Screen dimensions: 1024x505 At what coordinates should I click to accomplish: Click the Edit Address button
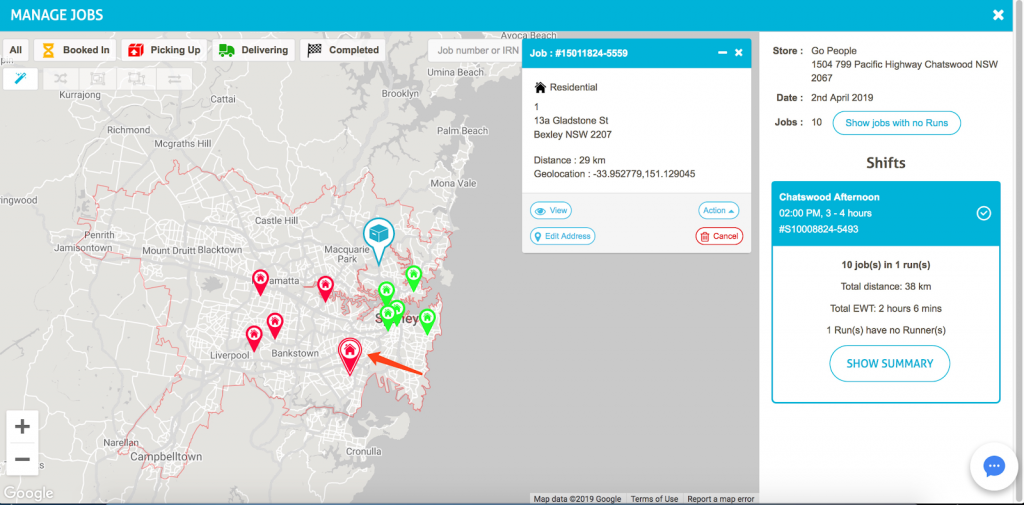point(562,236)
